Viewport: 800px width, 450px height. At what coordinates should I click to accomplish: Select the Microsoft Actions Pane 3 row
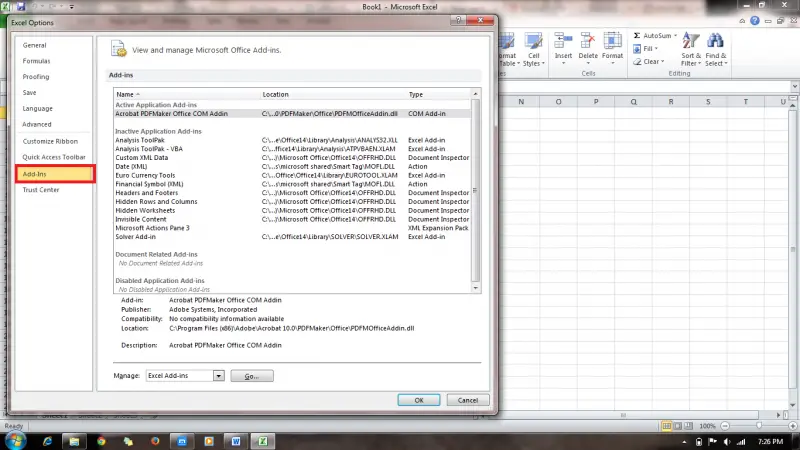(x=292, y=228)
